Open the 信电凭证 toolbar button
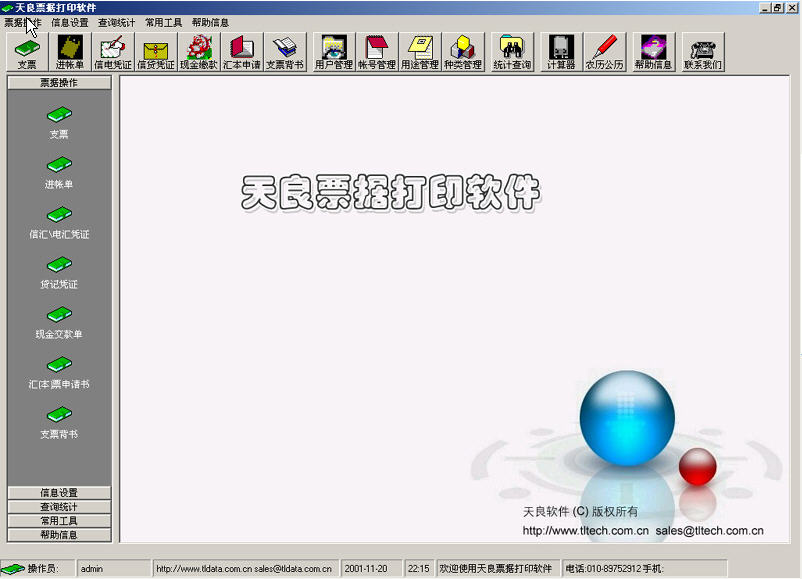The height and width of the screenshot is (579, 802). point(113,52)
